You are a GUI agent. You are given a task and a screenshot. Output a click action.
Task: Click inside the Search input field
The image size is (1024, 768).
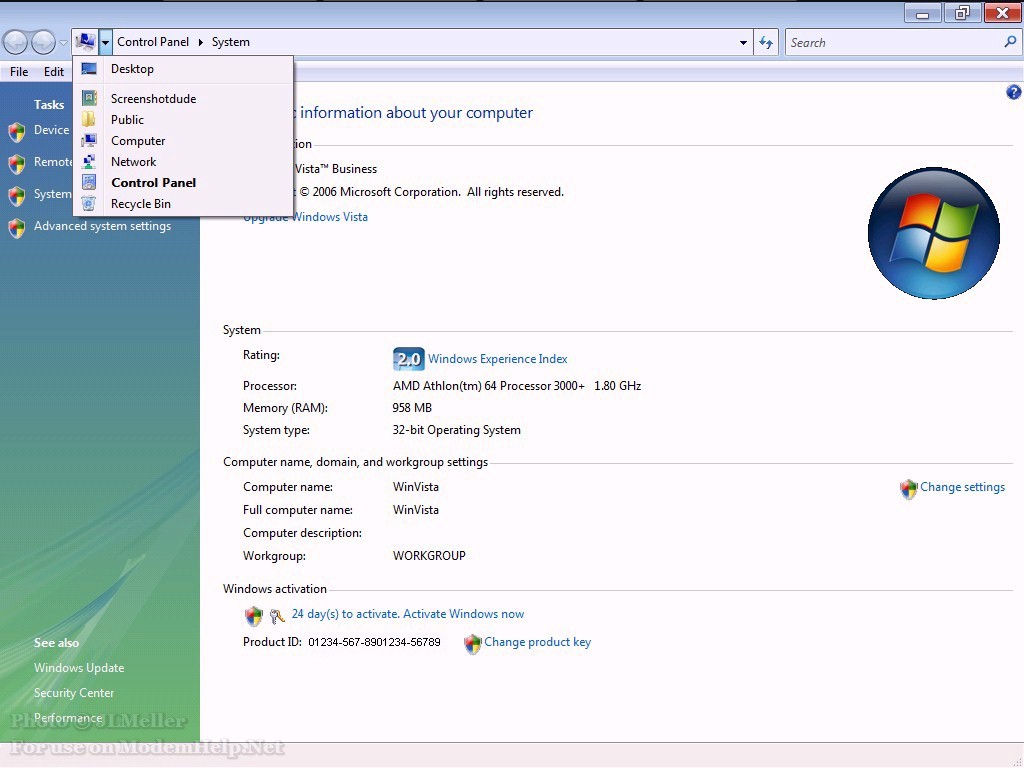(895, 42)
